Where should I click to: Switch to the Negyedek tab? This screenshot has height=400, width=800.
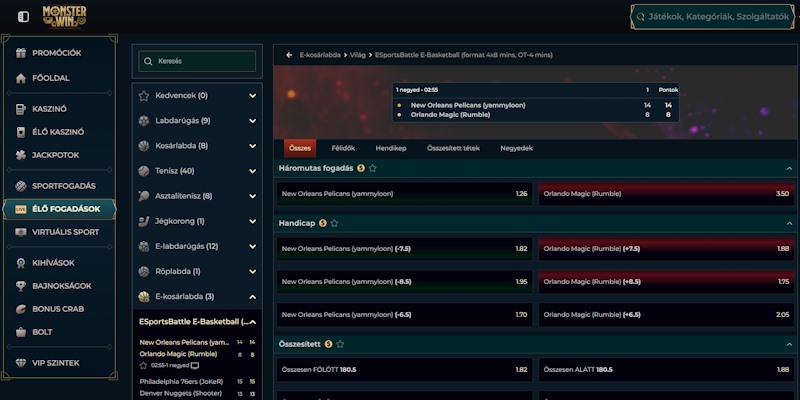516,148
